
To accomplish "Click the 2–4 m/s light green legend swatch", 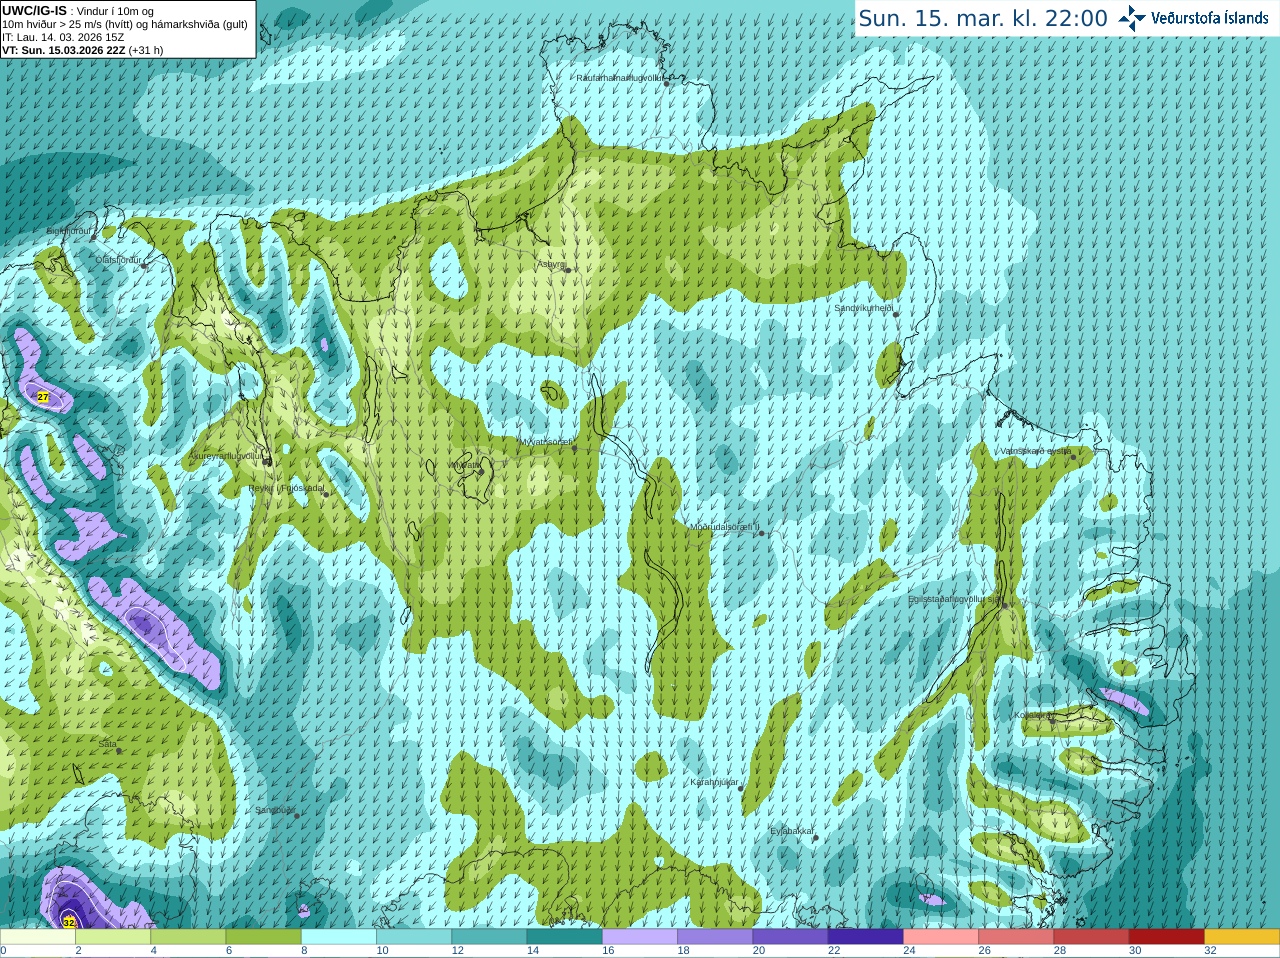I will (x=113, y=937).
